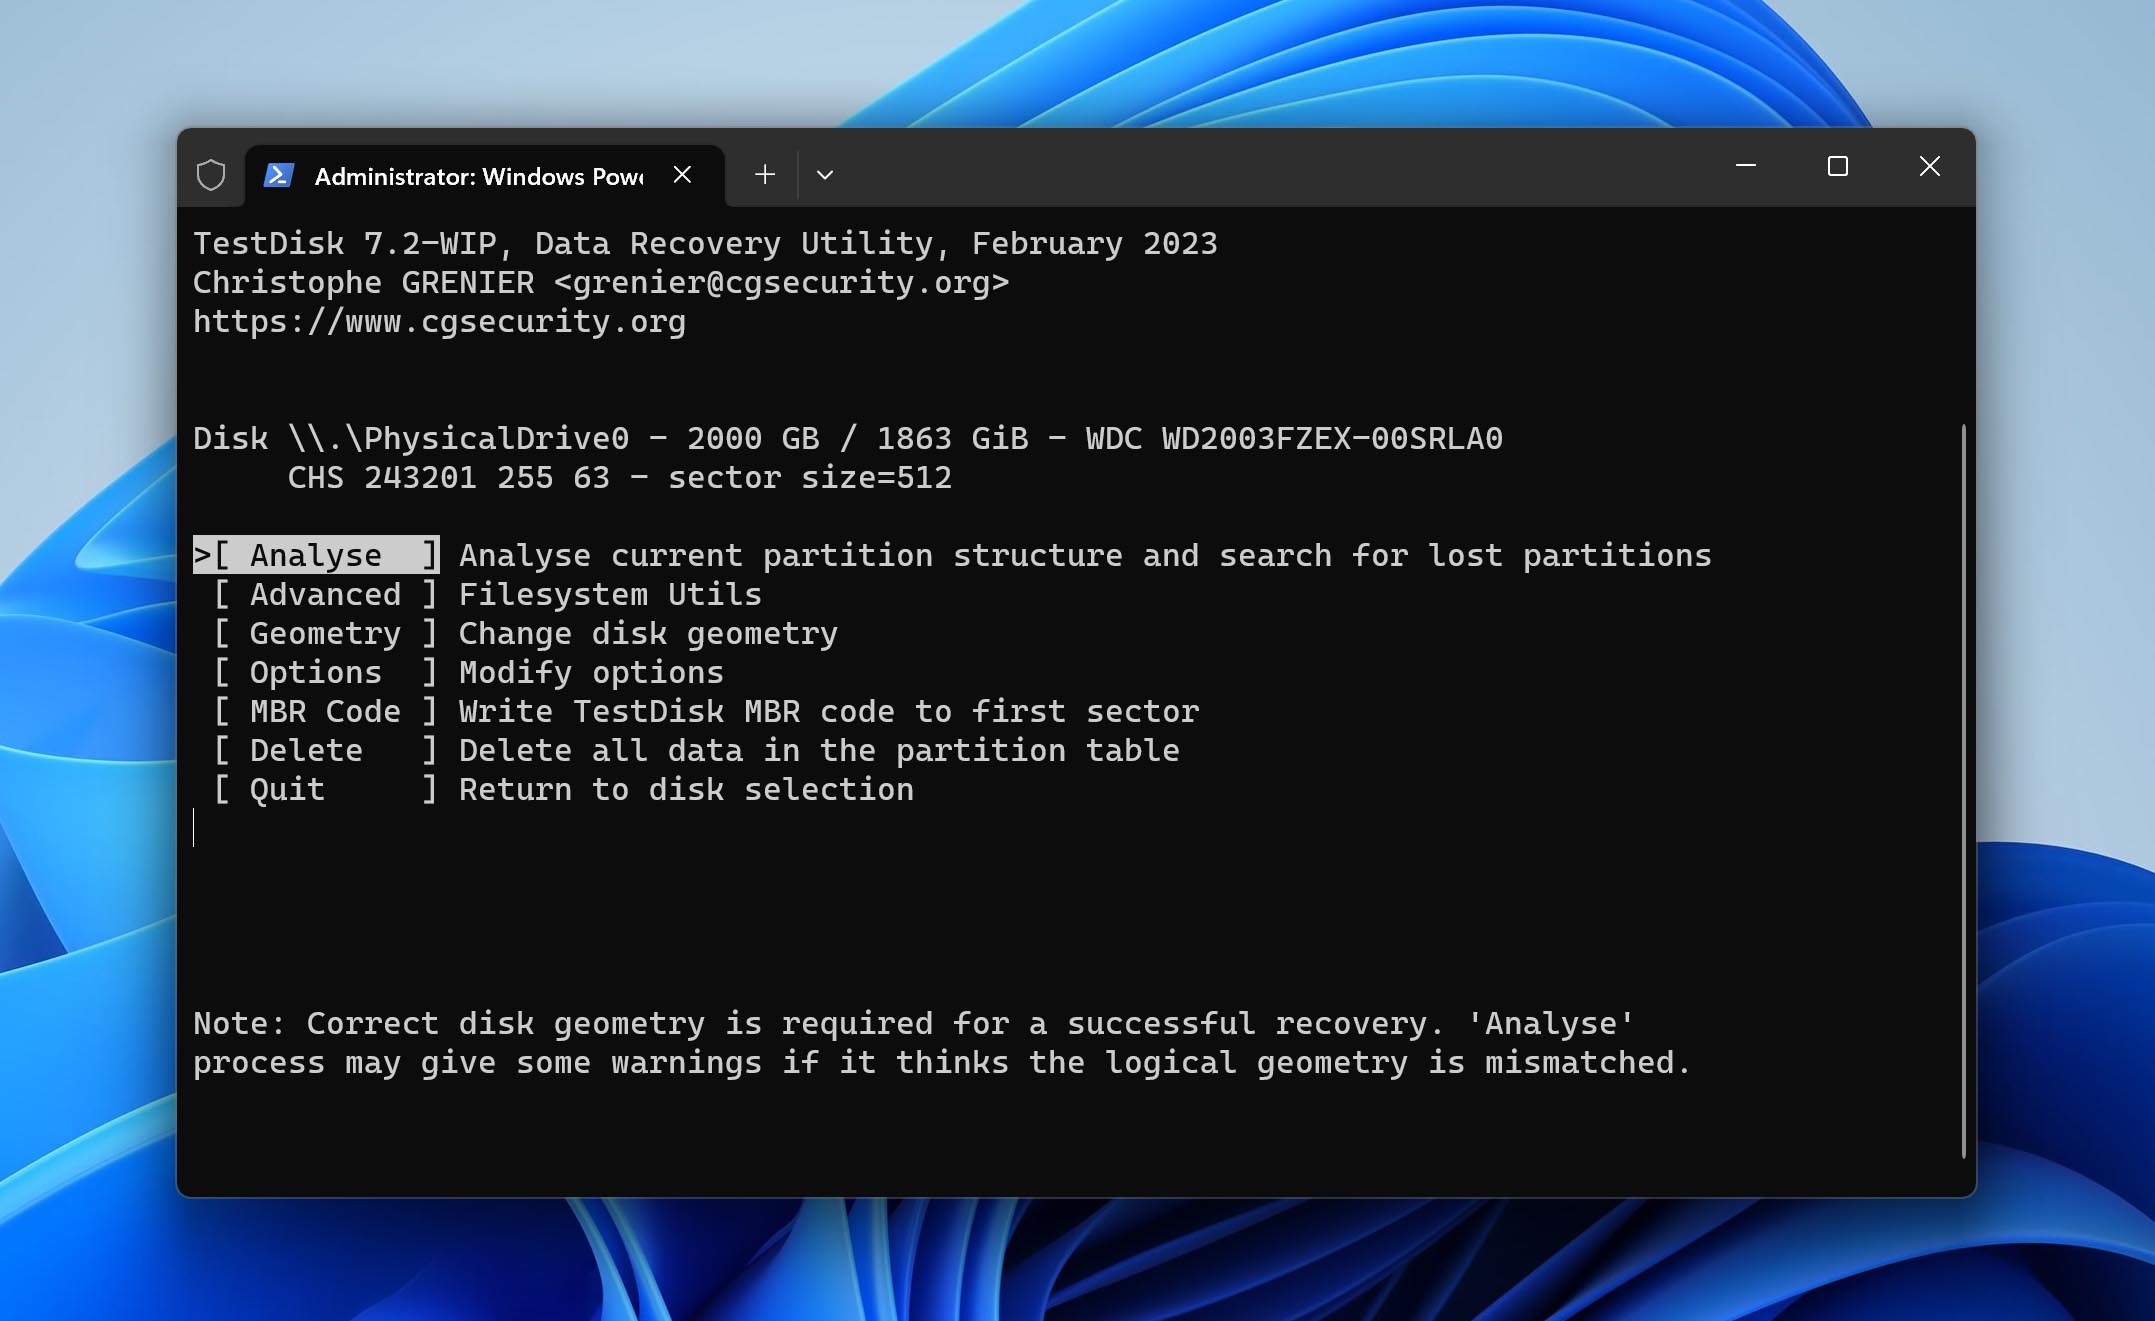Select the MBR Code menu entry
The width and height of the screenshot is (2155, 1321).
326,711
